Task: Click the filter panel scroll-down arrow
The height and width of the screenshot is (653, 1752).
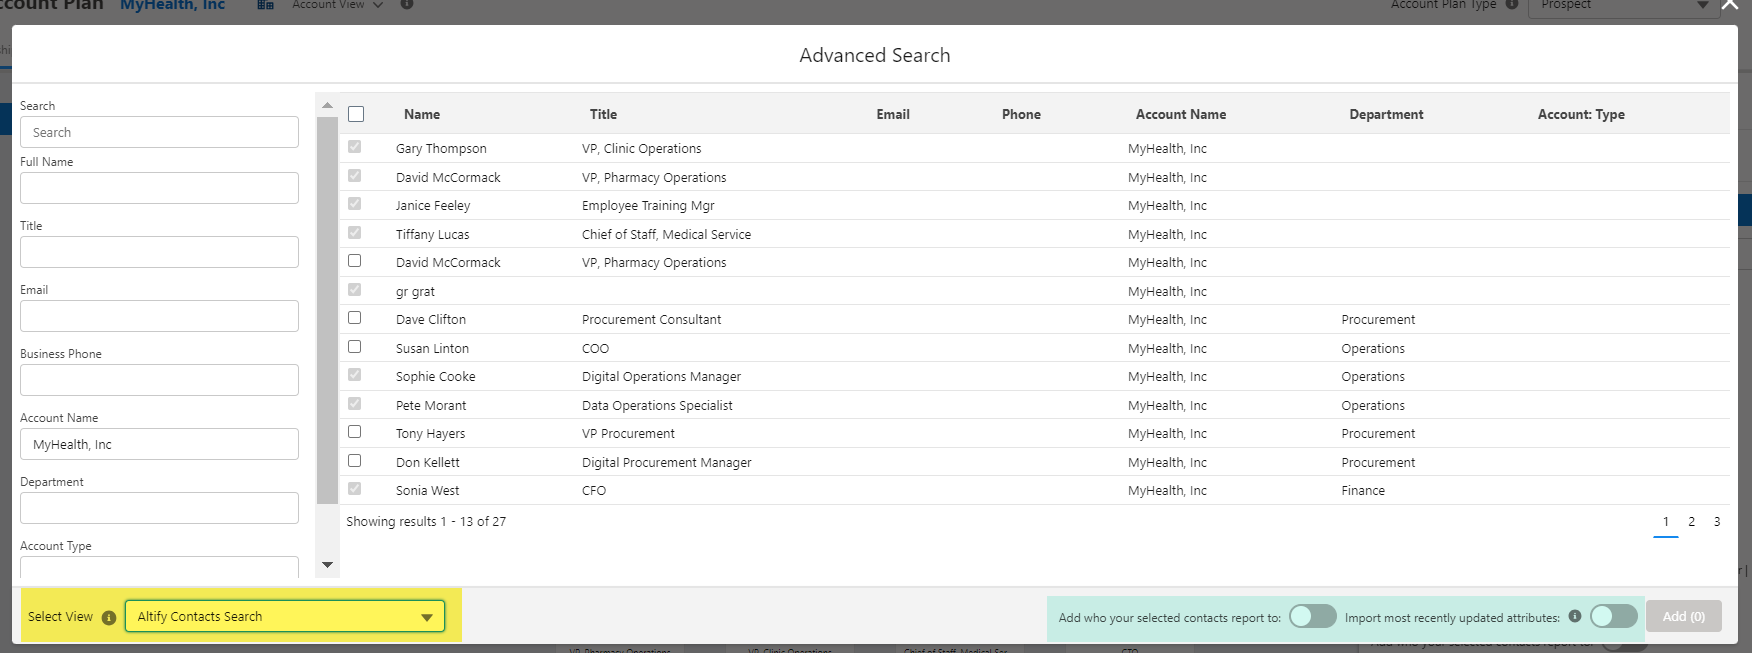Action: click(x=327, y=565)
